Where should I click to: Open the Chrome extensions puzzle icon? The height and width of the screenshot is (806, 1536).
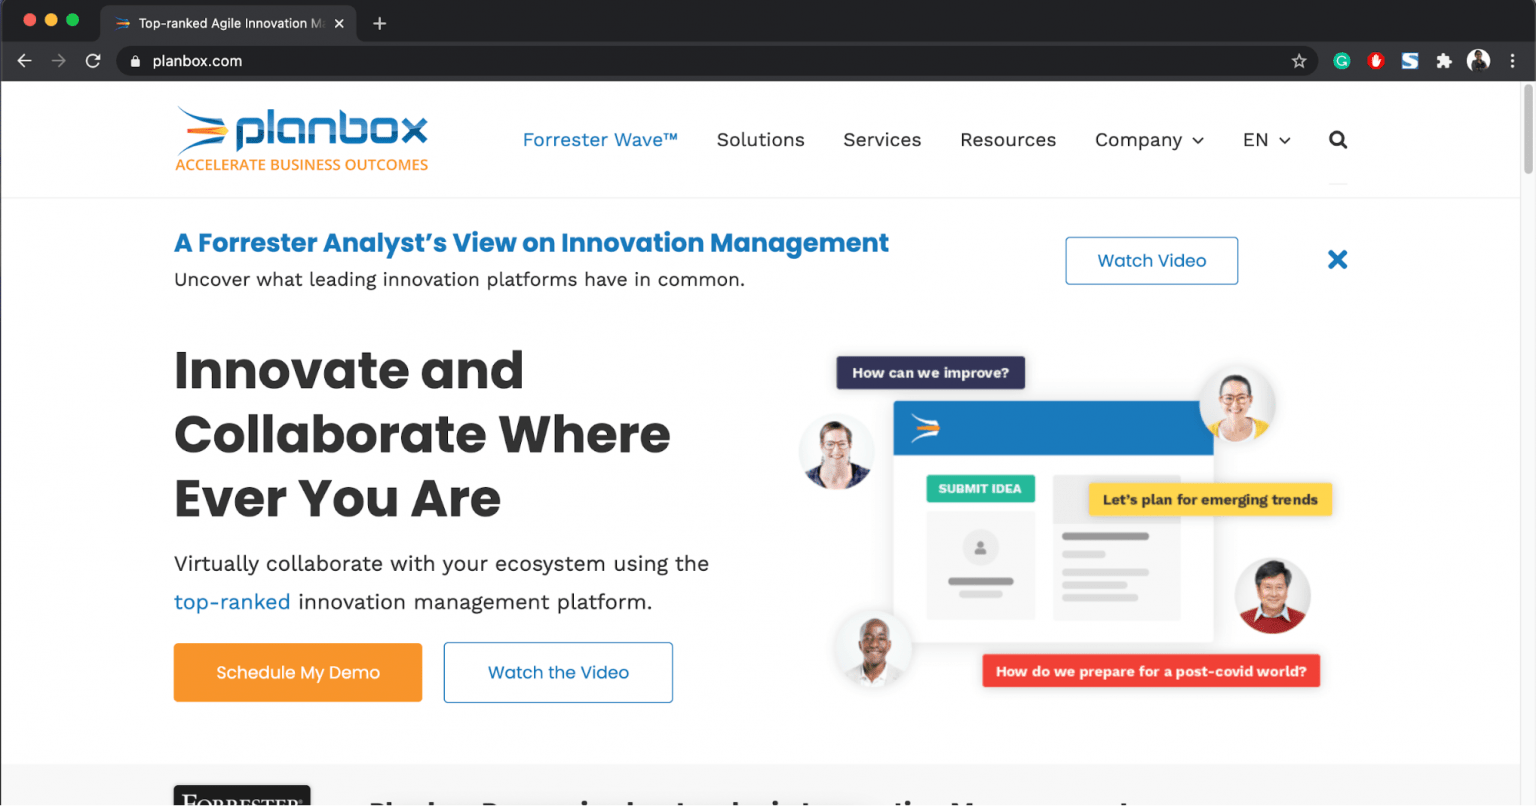[x=1444, y=60]
